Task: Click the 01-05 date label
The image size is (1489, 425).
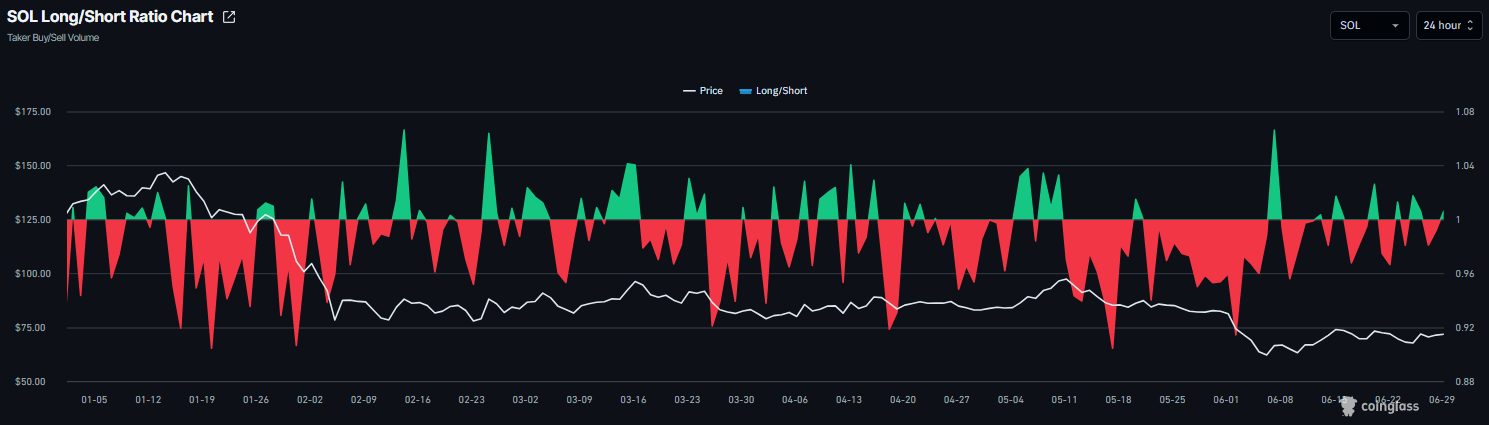Action: tap(94, 399)
